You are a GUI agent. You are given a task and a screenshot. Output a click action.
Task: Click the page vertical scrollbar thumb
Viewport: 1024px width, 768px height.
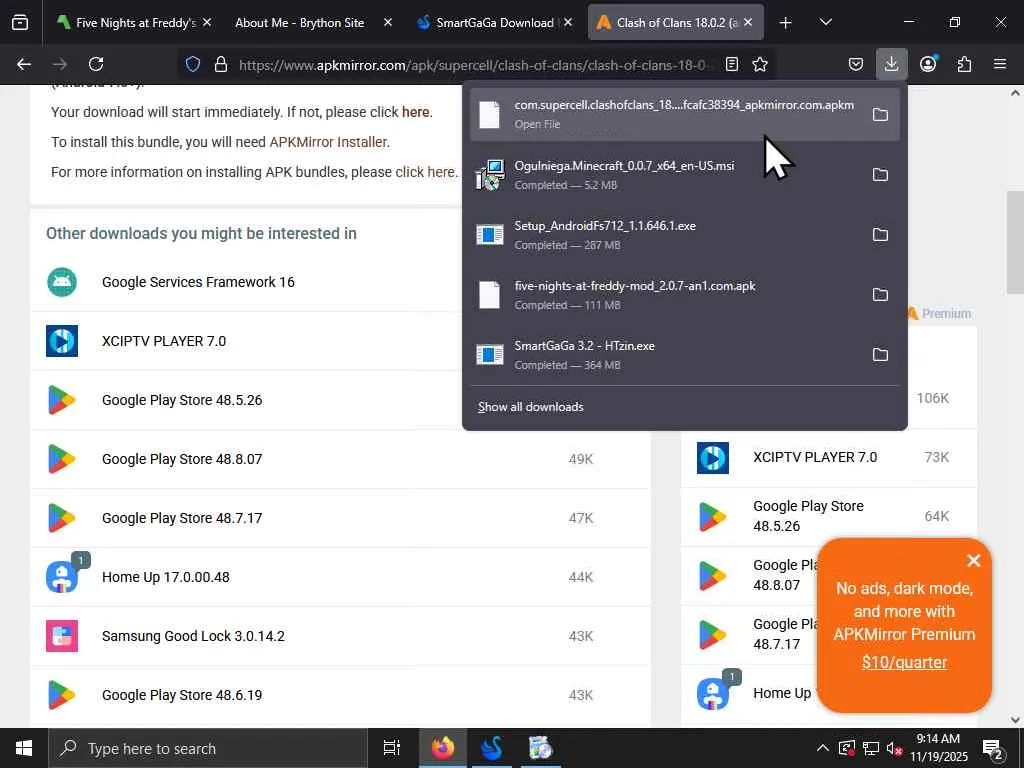(x=1014, y=243)
